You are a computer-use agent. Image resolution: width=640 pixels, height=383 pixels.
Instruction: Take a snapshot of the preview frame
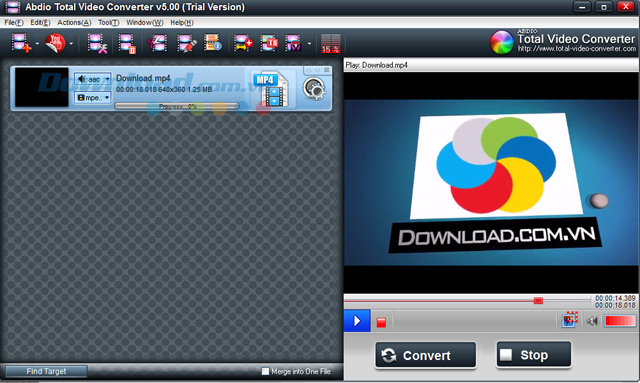pyautogui.click(x=570, y=320)
